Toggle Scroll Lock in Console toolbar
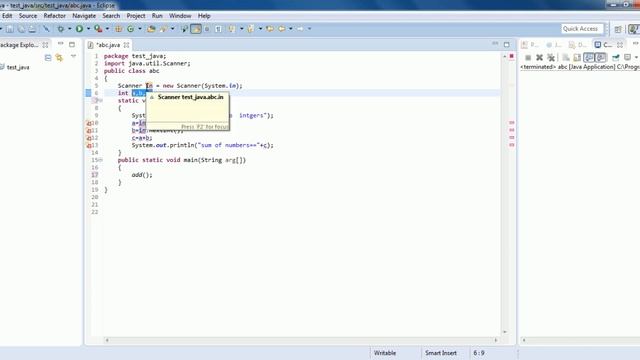Viewport: 640px width, 360px height. tap(577, 58)
